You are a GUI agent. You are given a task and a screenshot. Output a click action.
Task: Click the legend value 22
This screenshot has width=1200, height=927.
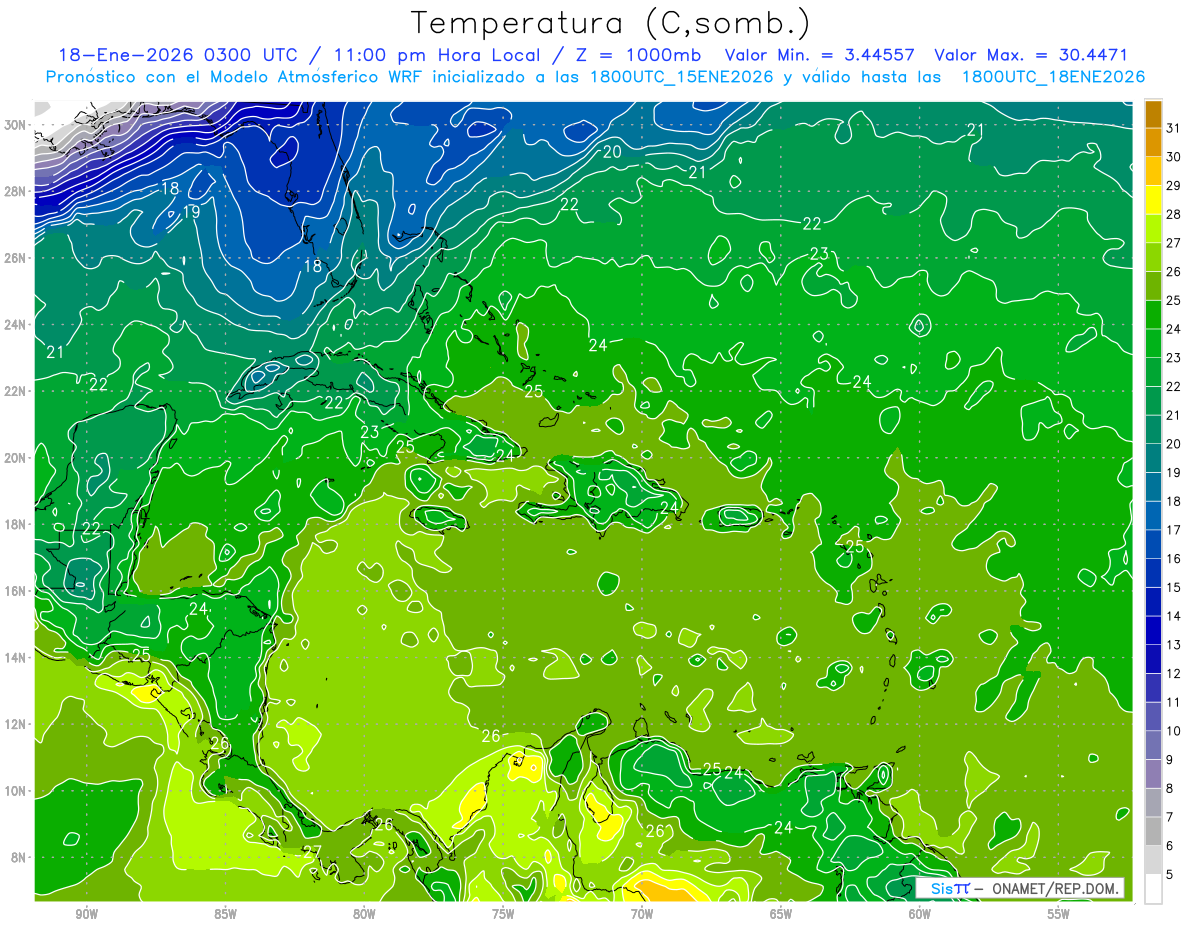(x=1173, y=386)
